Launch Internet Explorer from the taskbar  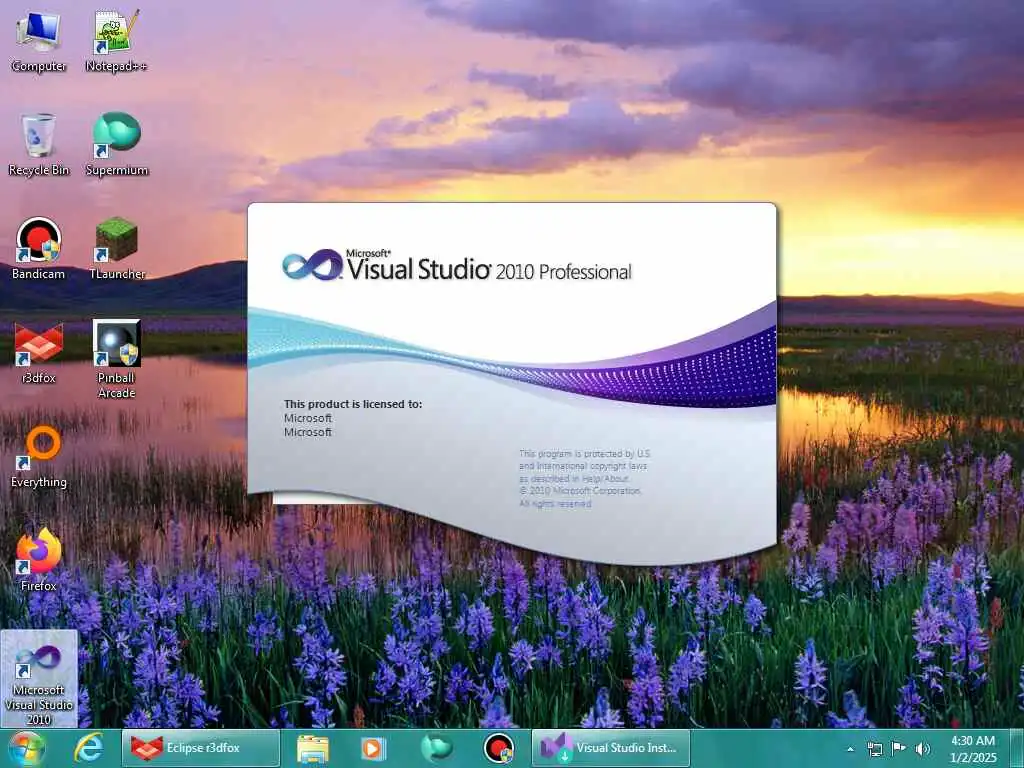(88, 748)
